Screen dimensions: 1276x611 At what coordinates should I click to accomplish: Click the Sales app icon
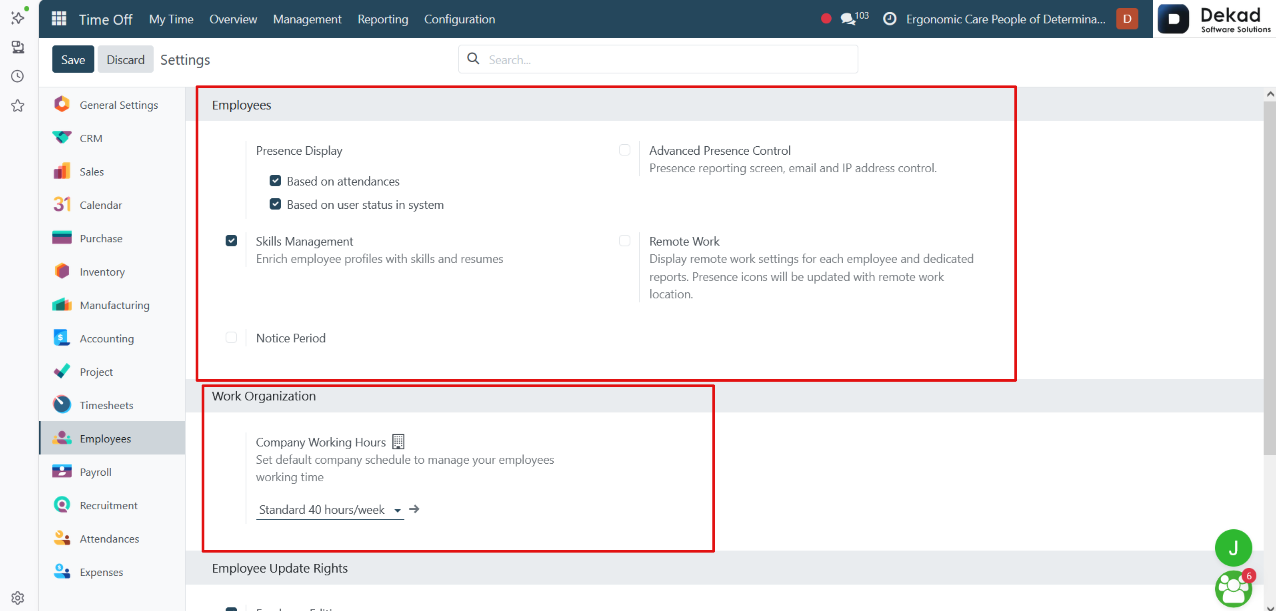tap(62, 171)
